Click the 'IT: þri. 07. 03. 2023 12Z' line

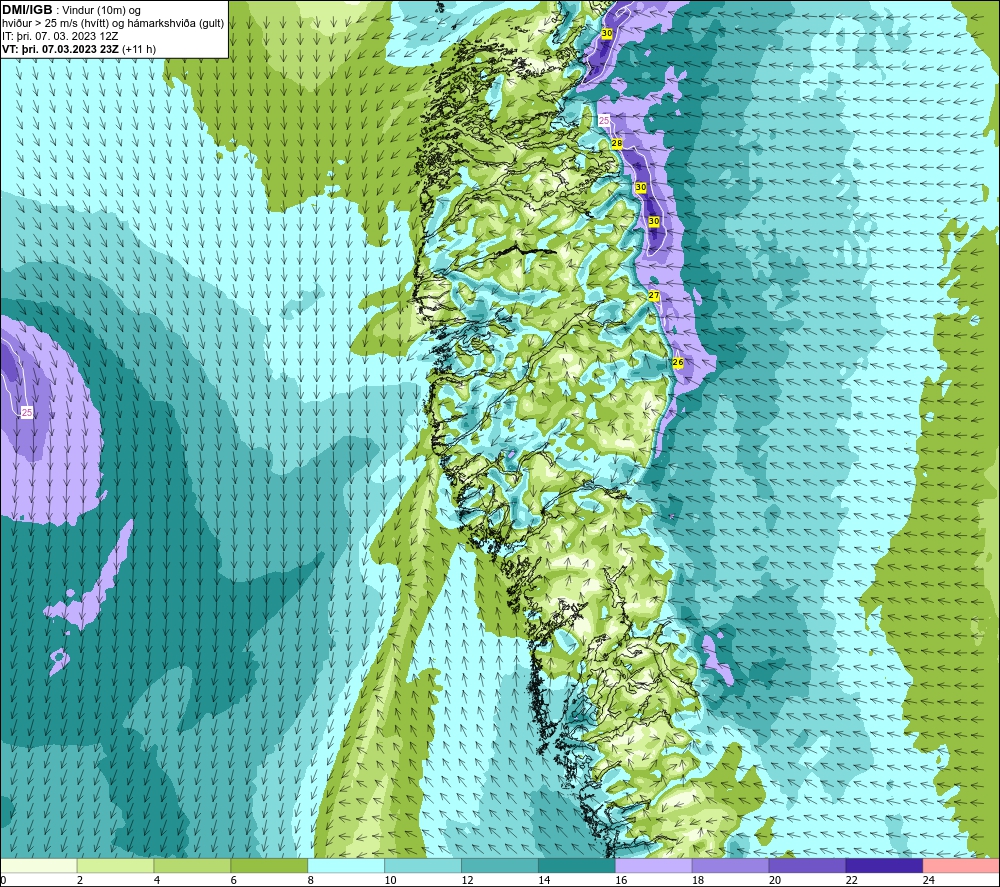[x=60, y=36]
